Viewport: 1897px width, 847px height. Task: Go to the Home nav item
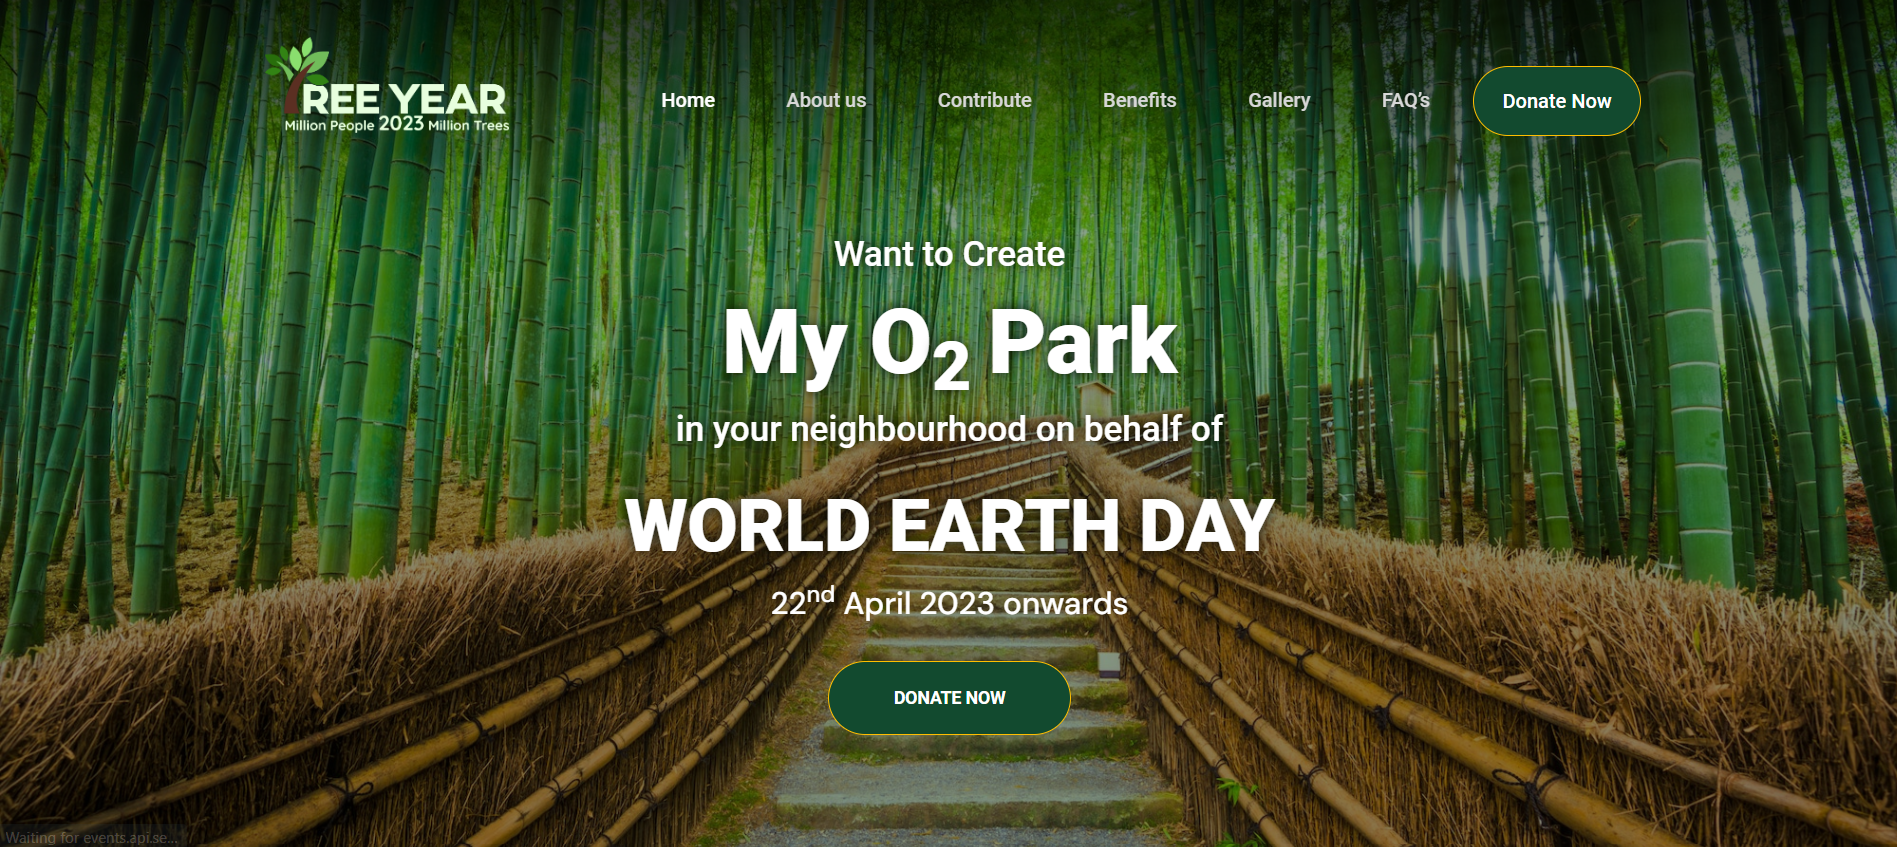coord(687,100)
